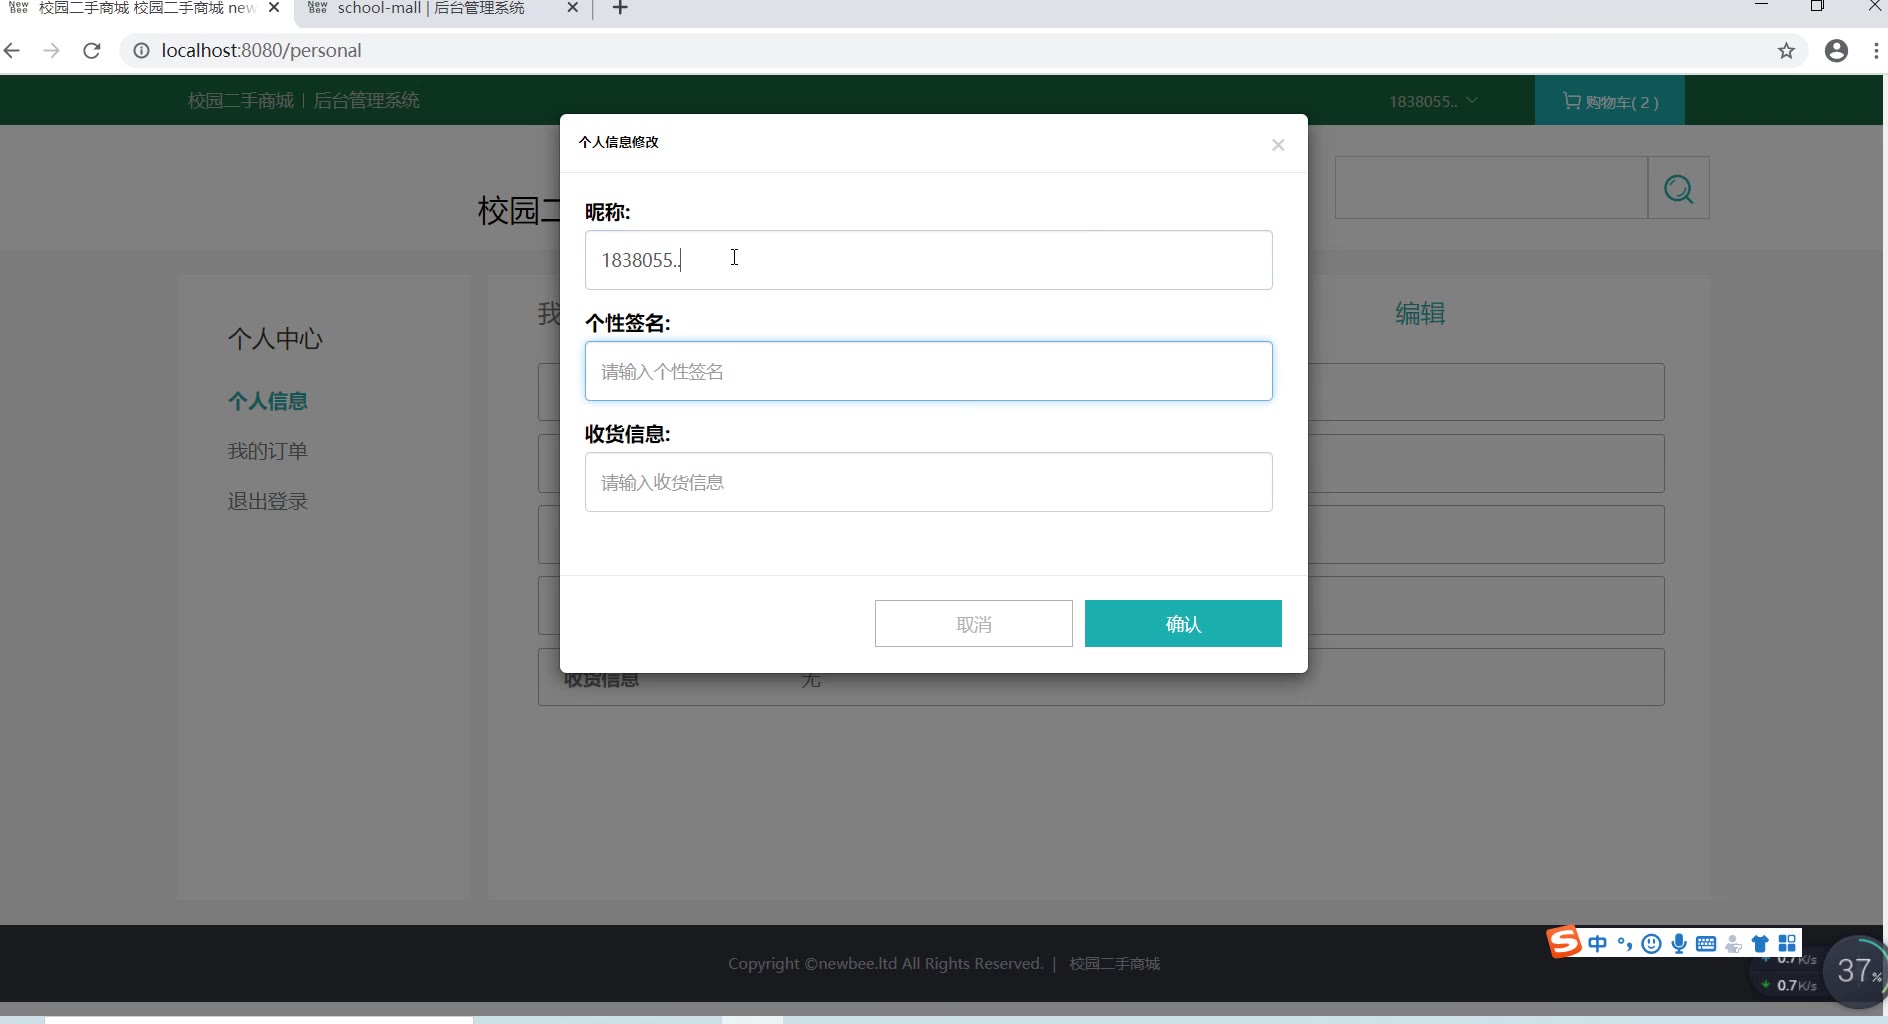Toggle Sogou Chinese/English mode (中)
Screen dimensions: 1888x1024
[1597, 944]
